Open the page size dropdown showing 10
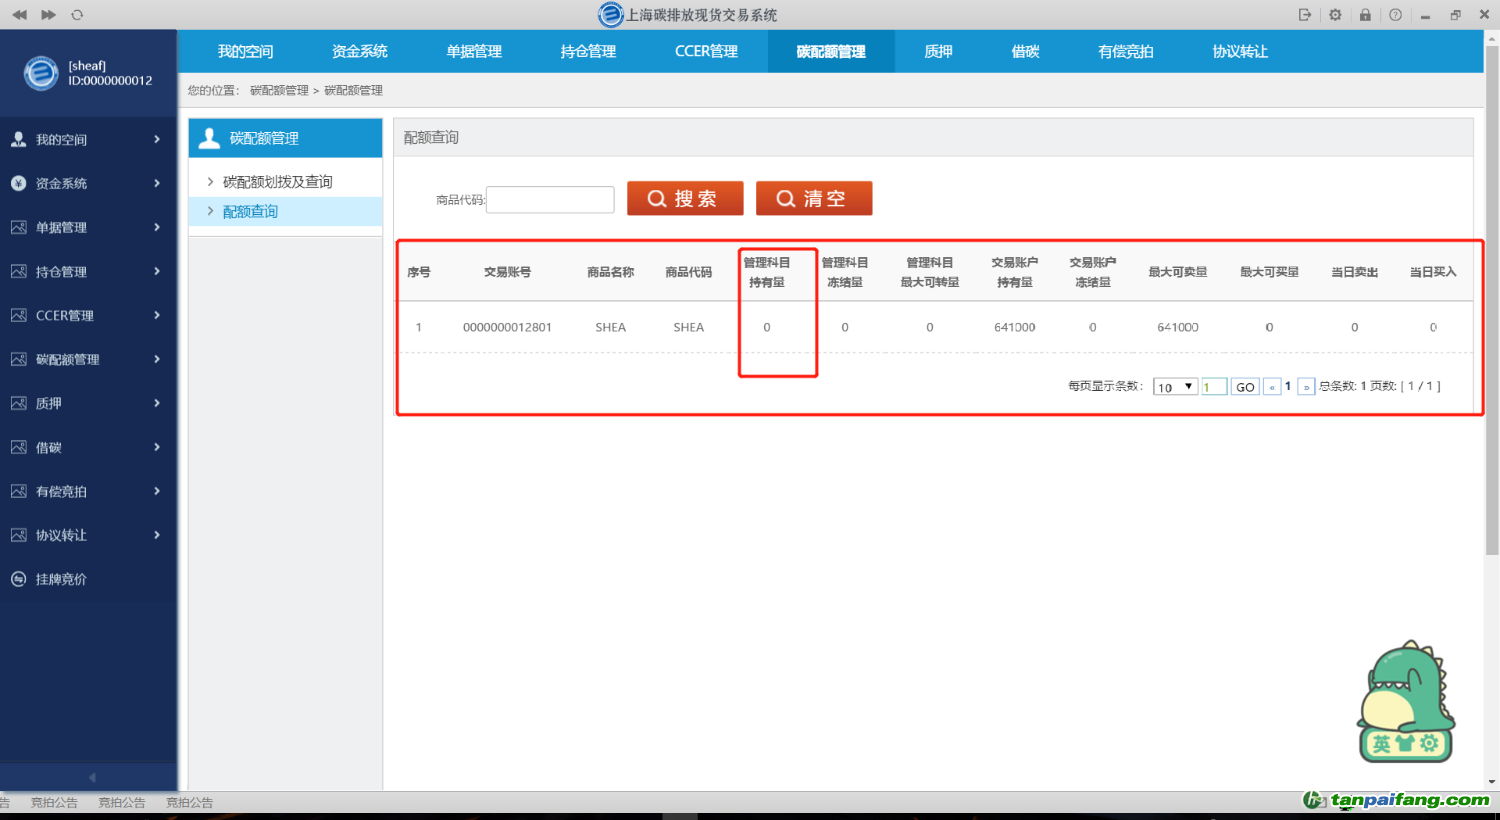 tap(1175, 387)
